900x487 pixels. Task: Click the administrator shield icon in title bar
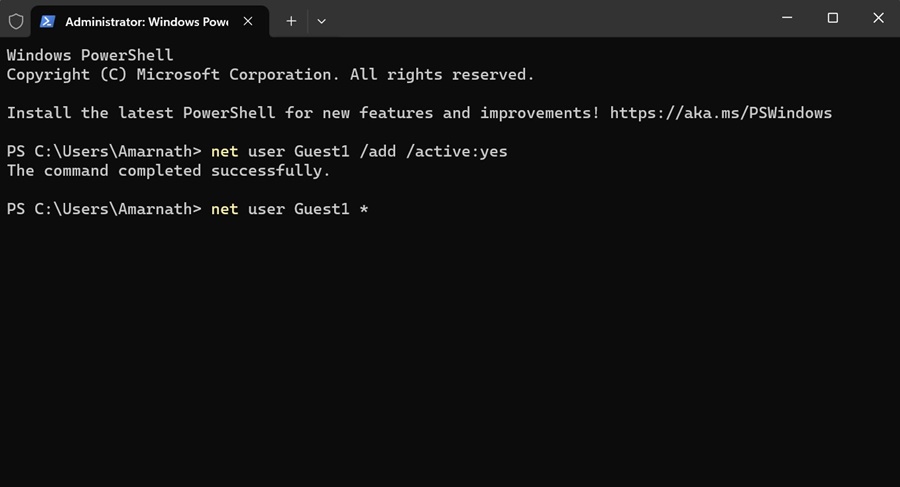pyautogui.click(x=16, y=21)
